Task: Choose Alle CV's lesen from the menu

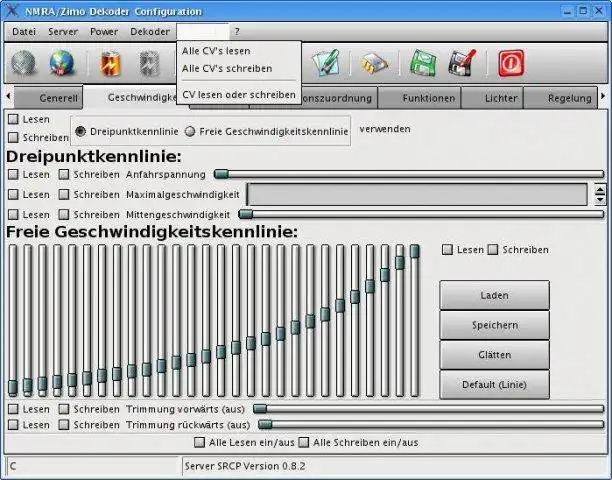Action: coord(238,51)
